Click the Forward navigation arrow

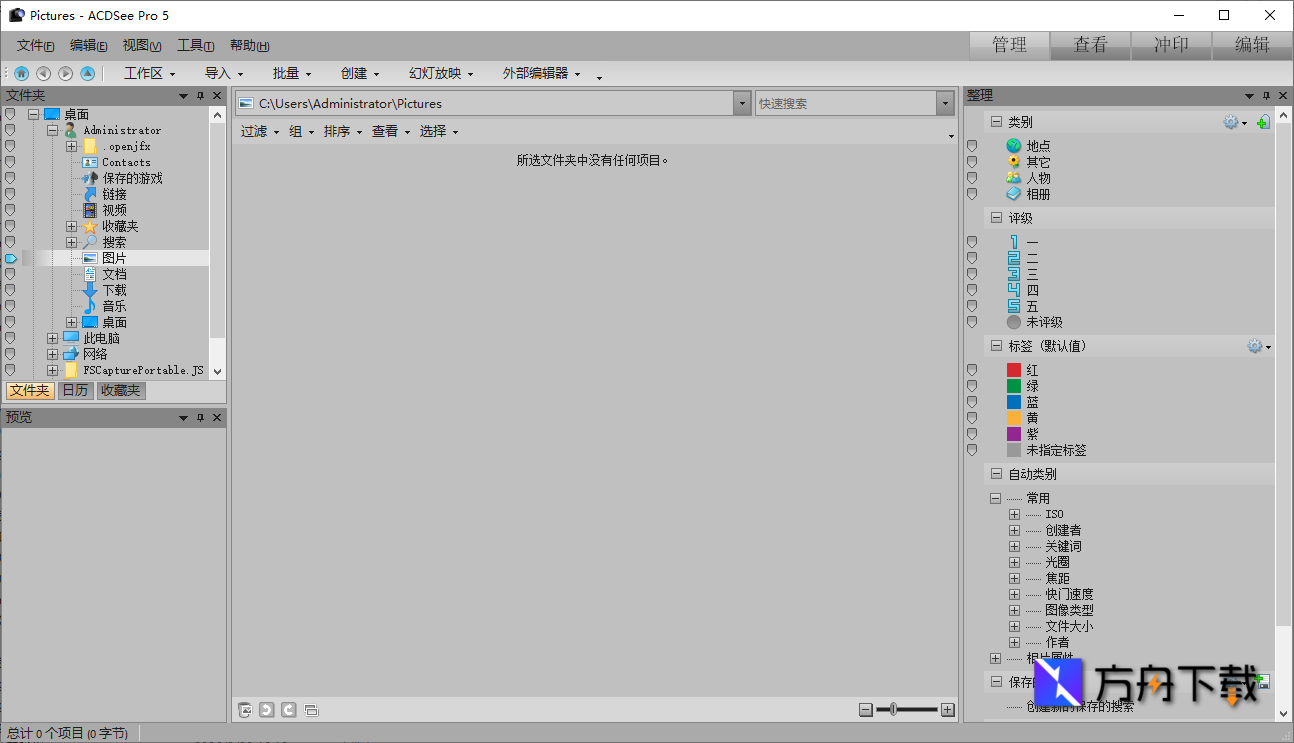65,73
